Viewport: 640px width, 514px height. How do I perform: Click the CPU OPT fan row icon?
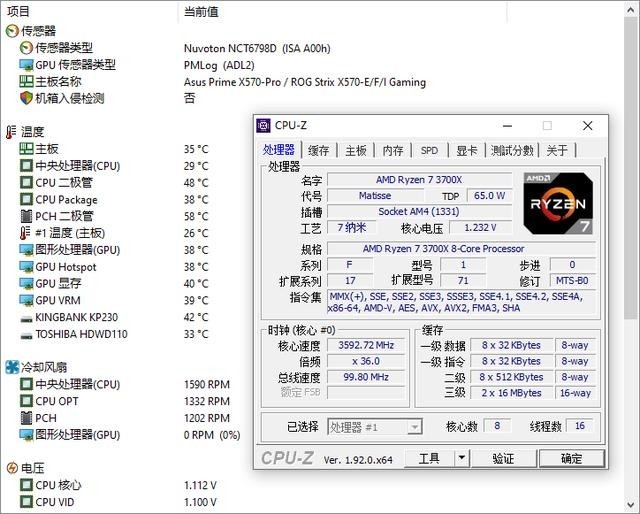pyautogui.click(x=26, y=401)
